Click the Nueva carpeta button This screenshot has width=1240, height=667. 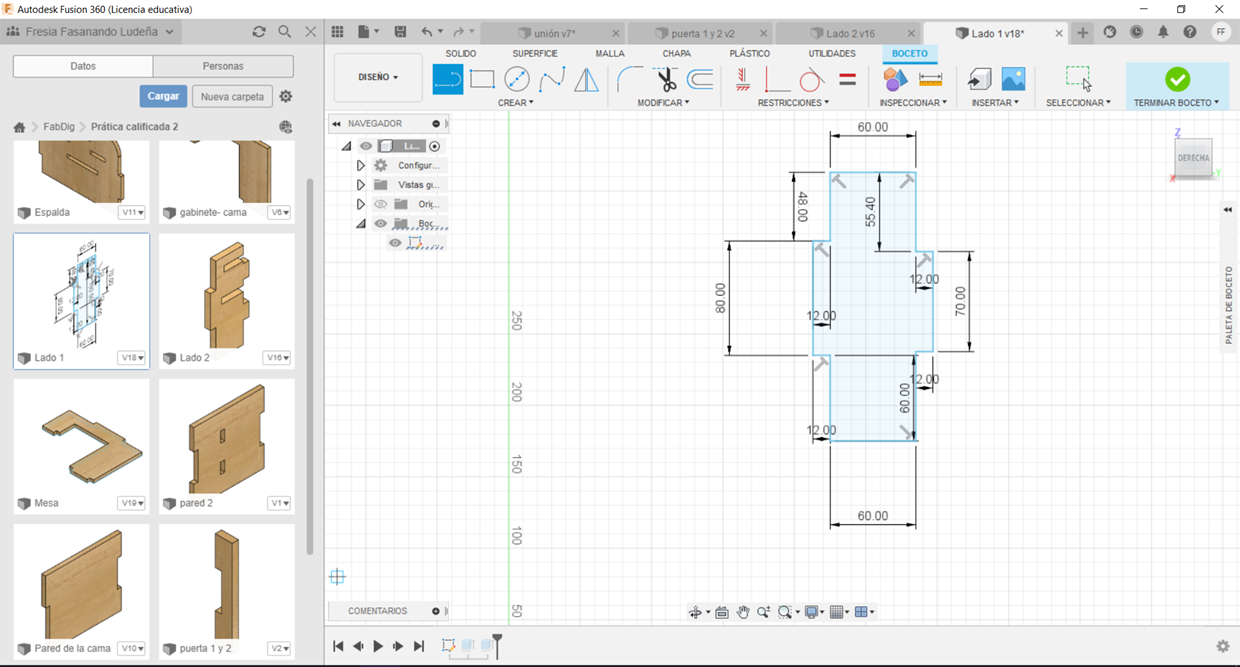pos(232,96)
